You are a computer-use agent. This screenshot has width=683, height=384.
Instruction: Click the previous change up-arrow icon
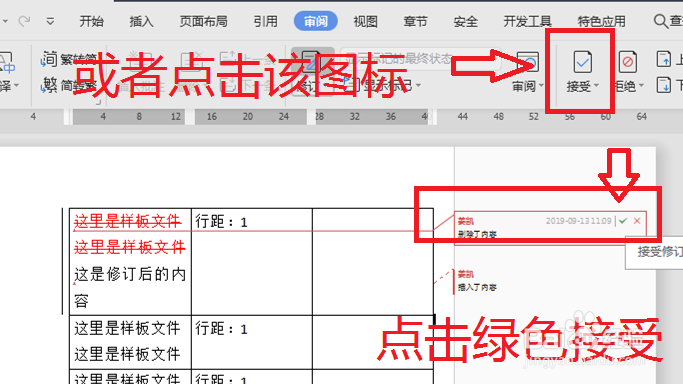pyautogui.click(x=663, y=59)
